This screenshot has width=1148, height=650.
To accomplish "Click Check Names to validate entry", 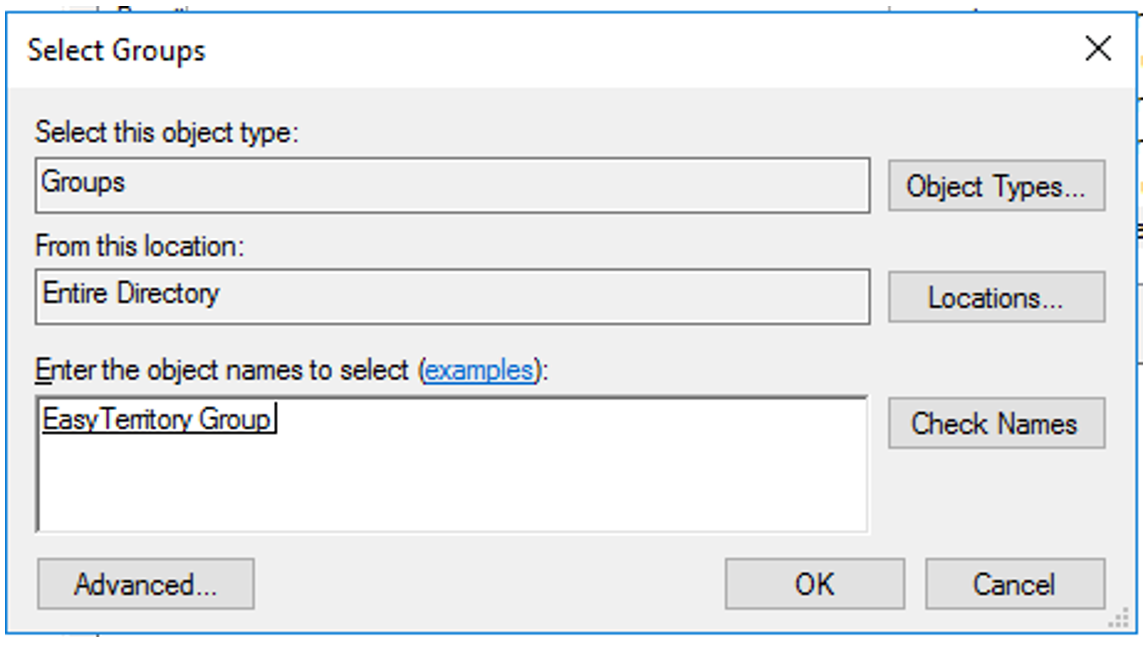I will click(x=996, y=423).
